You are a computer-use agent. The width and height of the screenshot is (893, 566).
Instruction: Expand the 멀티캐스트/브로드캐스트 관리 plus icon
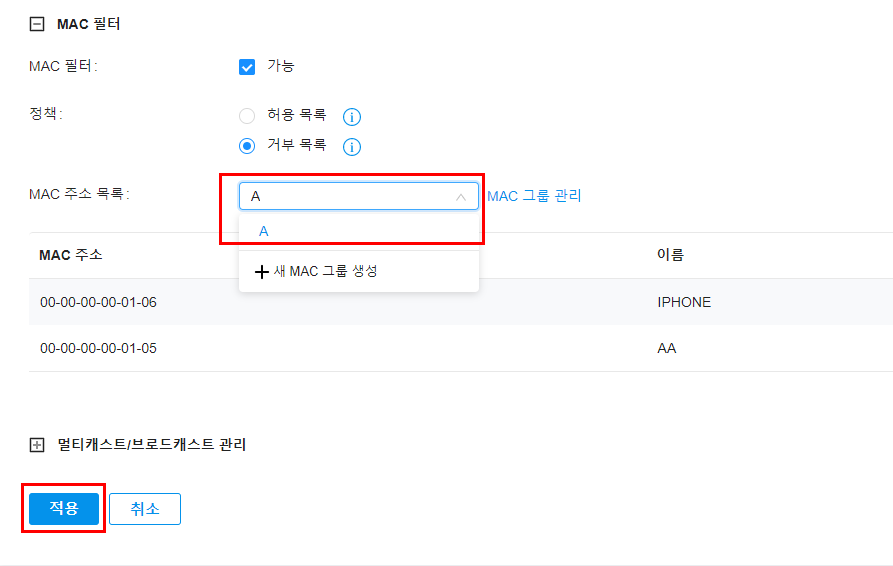(x=37, y=445)
